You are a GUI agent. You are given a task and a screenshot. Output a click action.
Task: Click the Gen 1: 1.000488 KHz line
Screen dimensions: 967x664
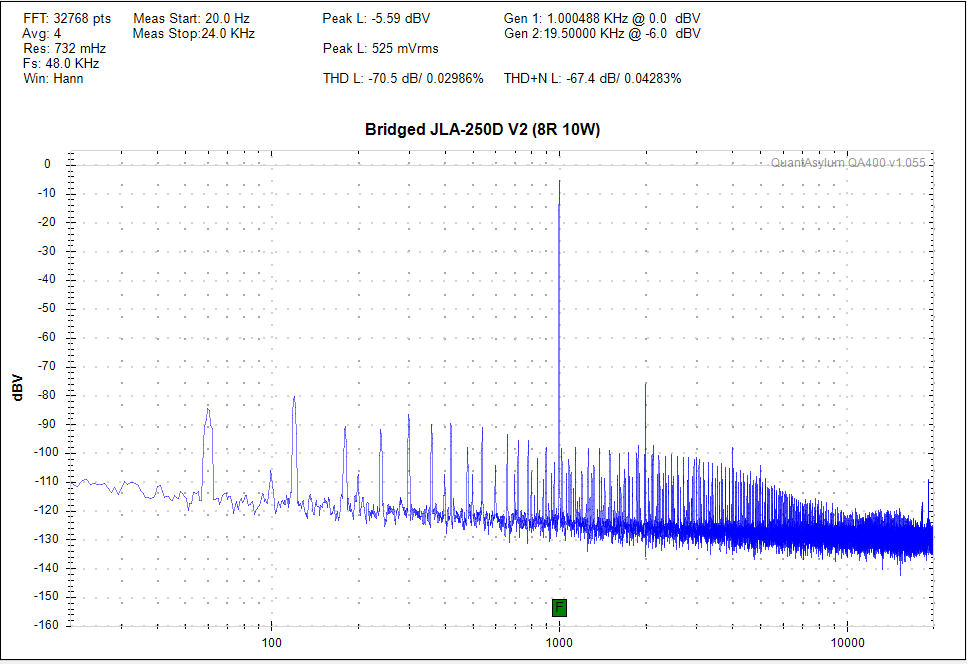pos(602,18)
